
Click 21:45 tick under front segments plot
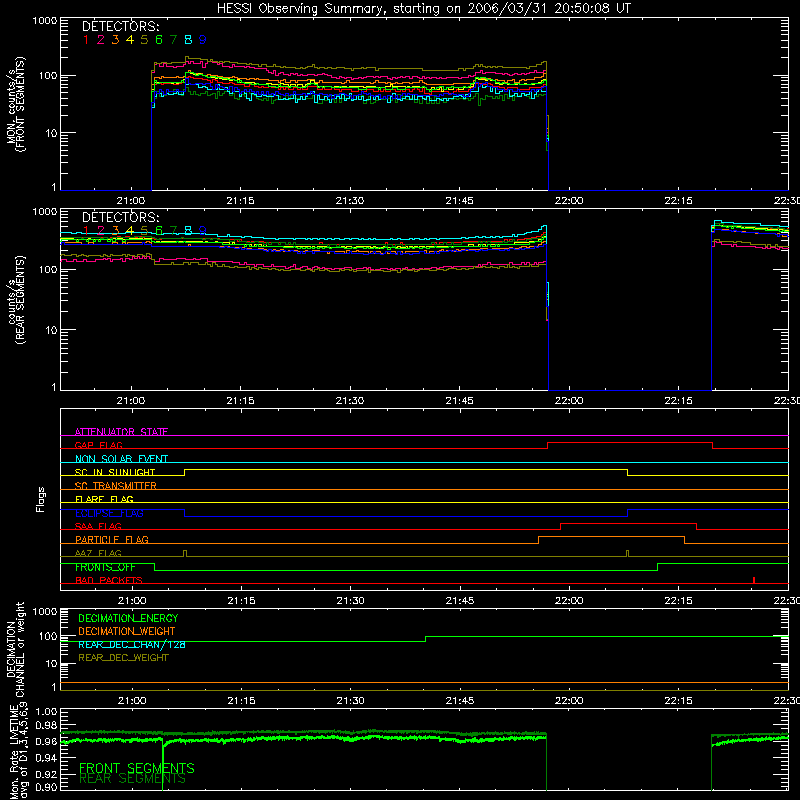459,201
